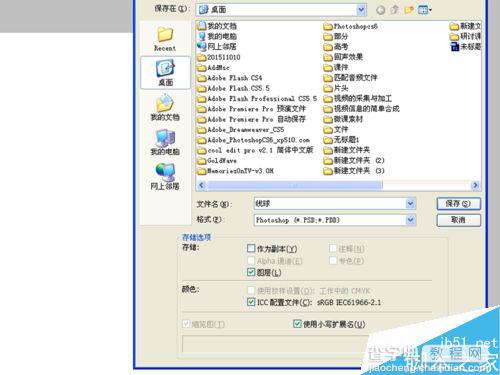Open 网上邻居 in the places sidebar

pyautogui.click(x=165, y=177)
